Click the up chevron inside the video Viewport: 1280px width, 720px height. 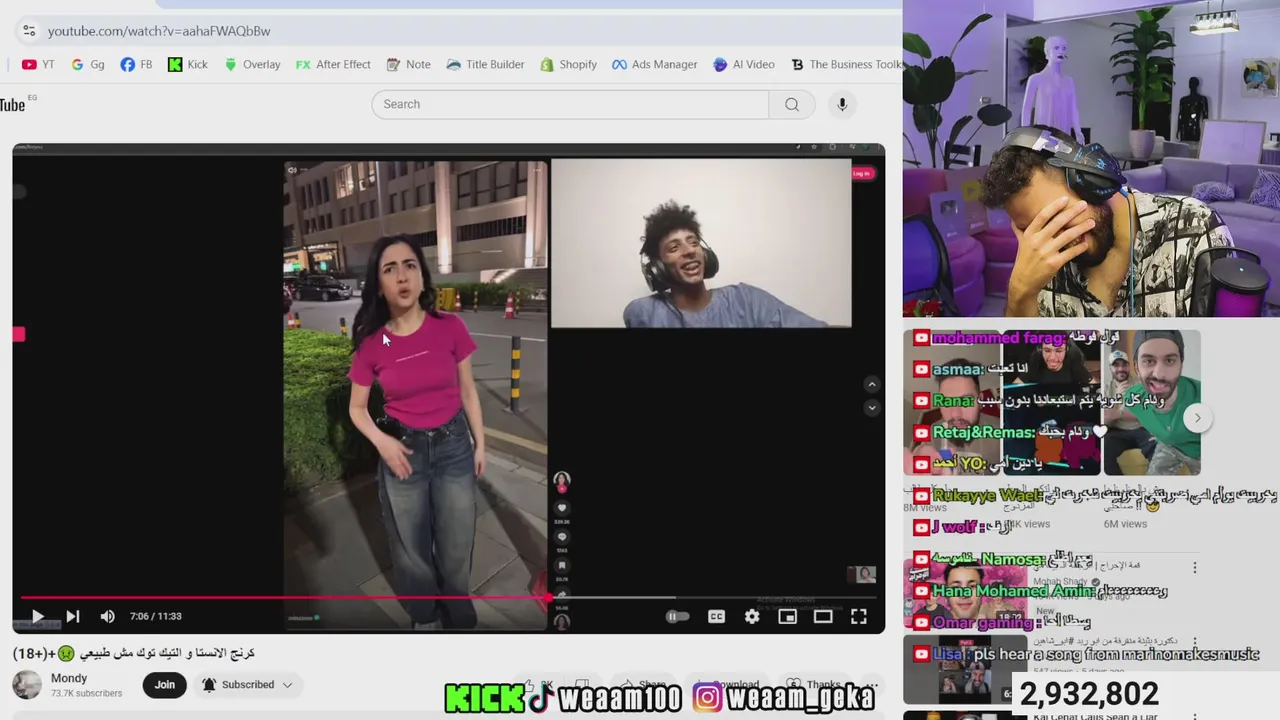pos(872,384)
